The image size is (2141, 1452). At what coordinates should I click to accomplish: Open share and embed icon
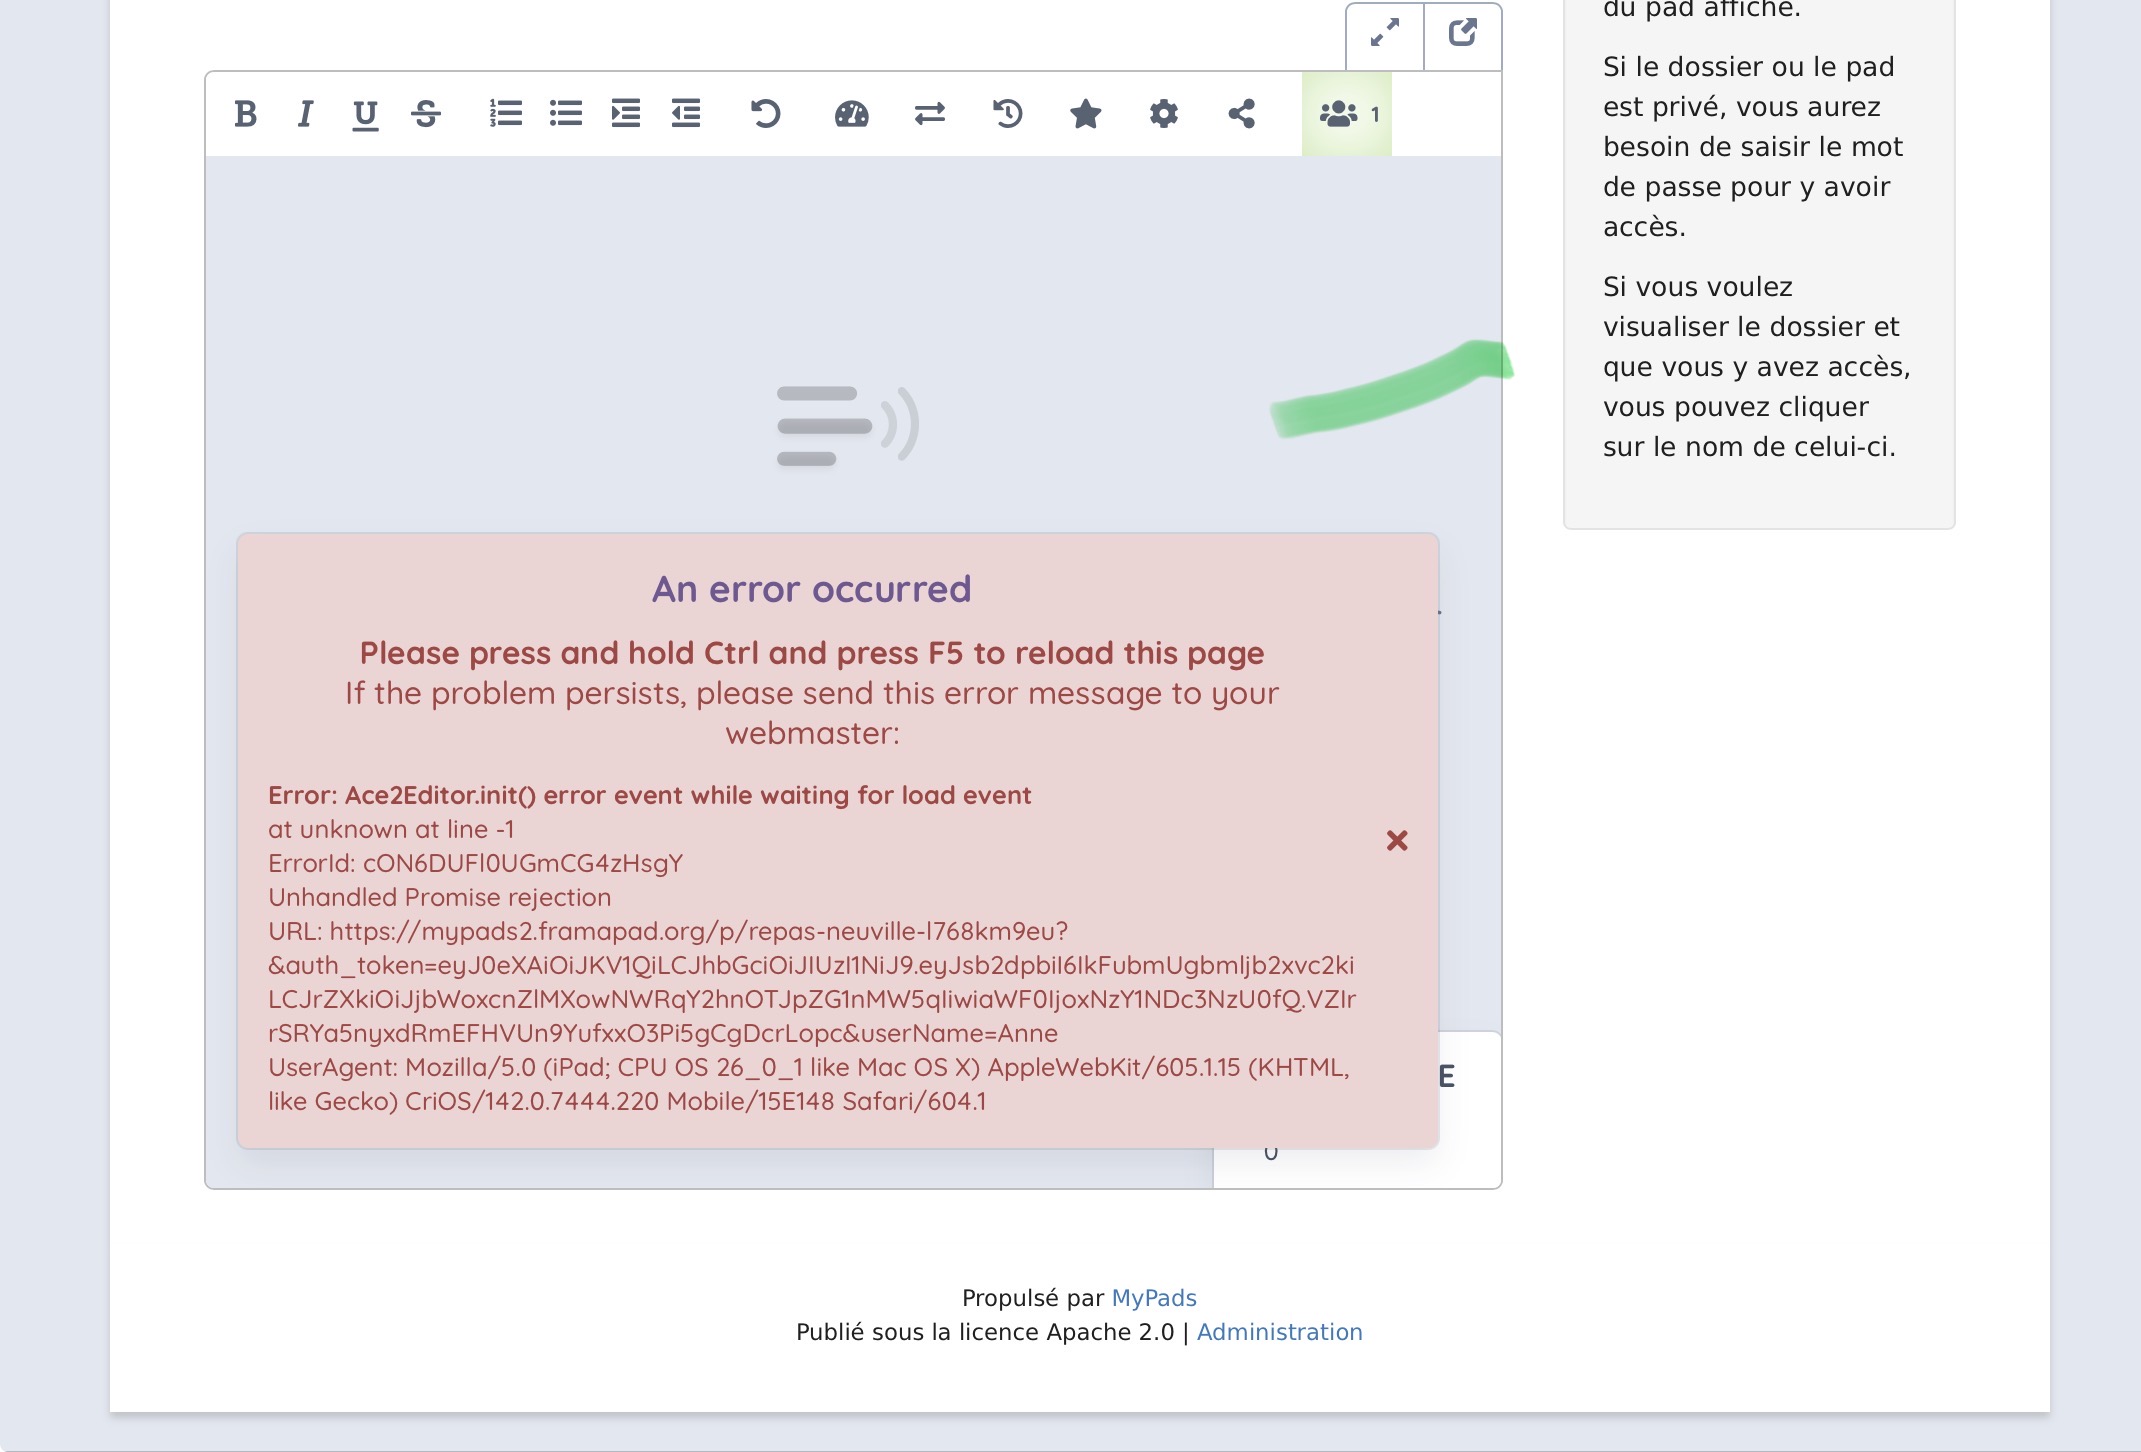click(x=1242, y=114)
